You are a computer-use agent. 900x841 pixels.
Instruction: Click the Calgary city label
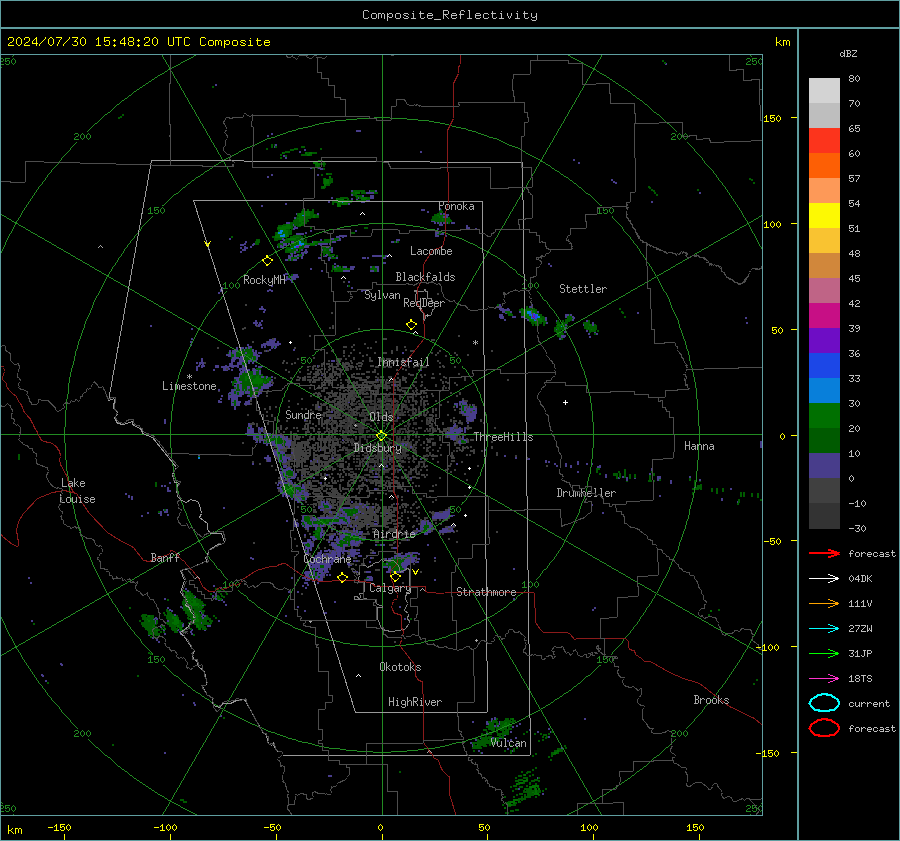390,588
